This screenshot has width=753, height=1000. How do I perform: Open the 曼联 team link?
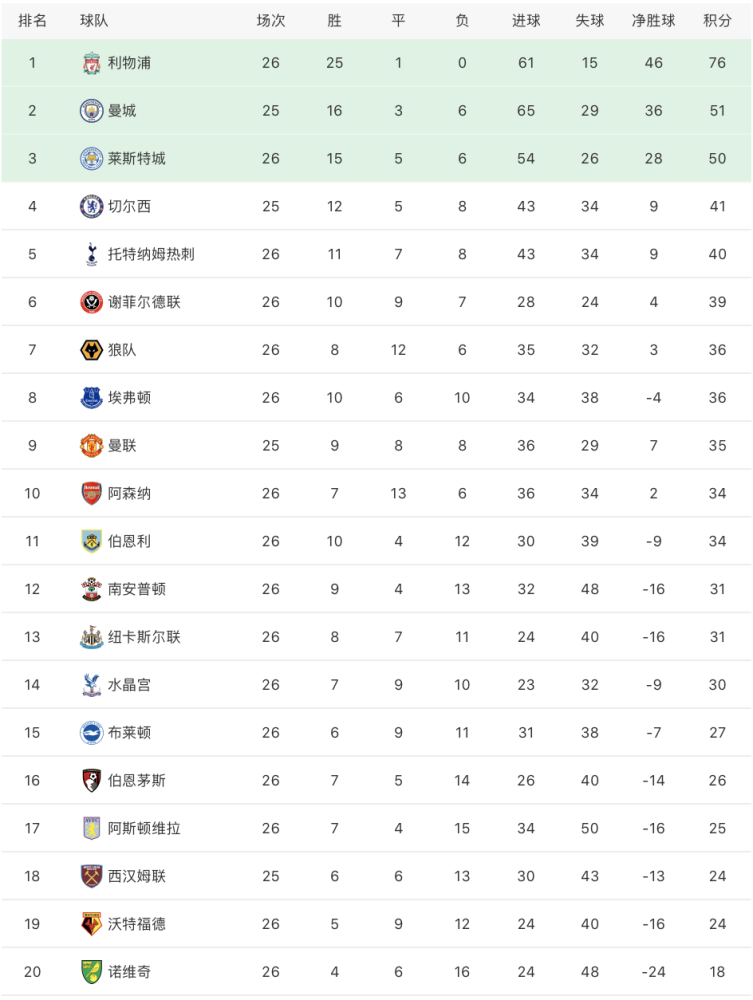click(122, 446)
